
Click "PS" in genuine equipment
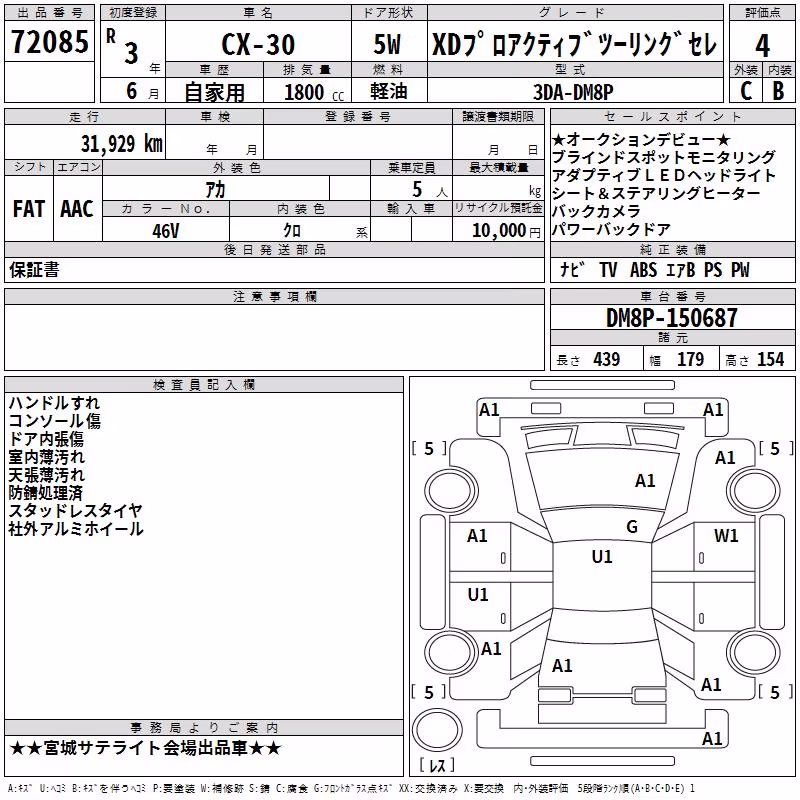[x=713, y=270]
